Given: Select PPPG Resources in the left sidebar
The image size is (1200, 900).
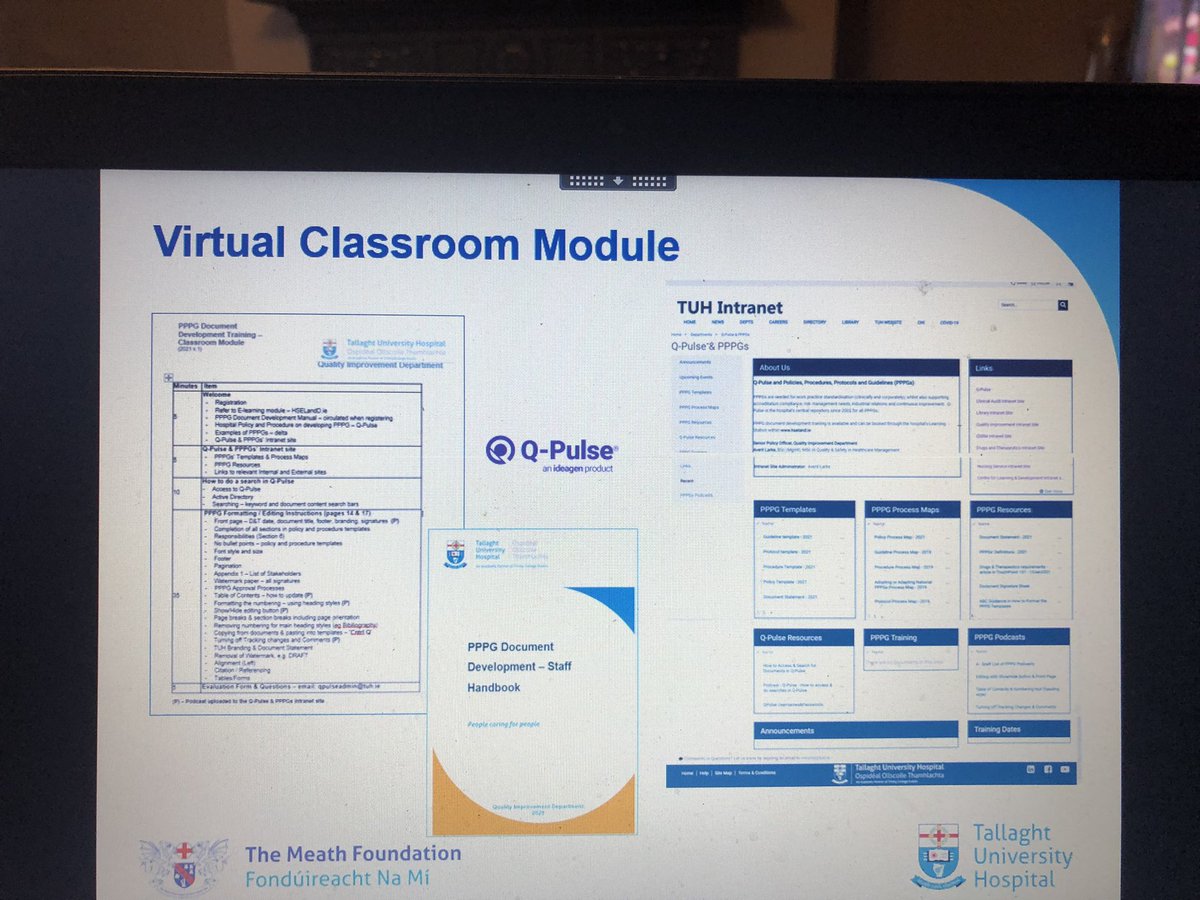Looking at the screenshot, I should coord(695,422).
